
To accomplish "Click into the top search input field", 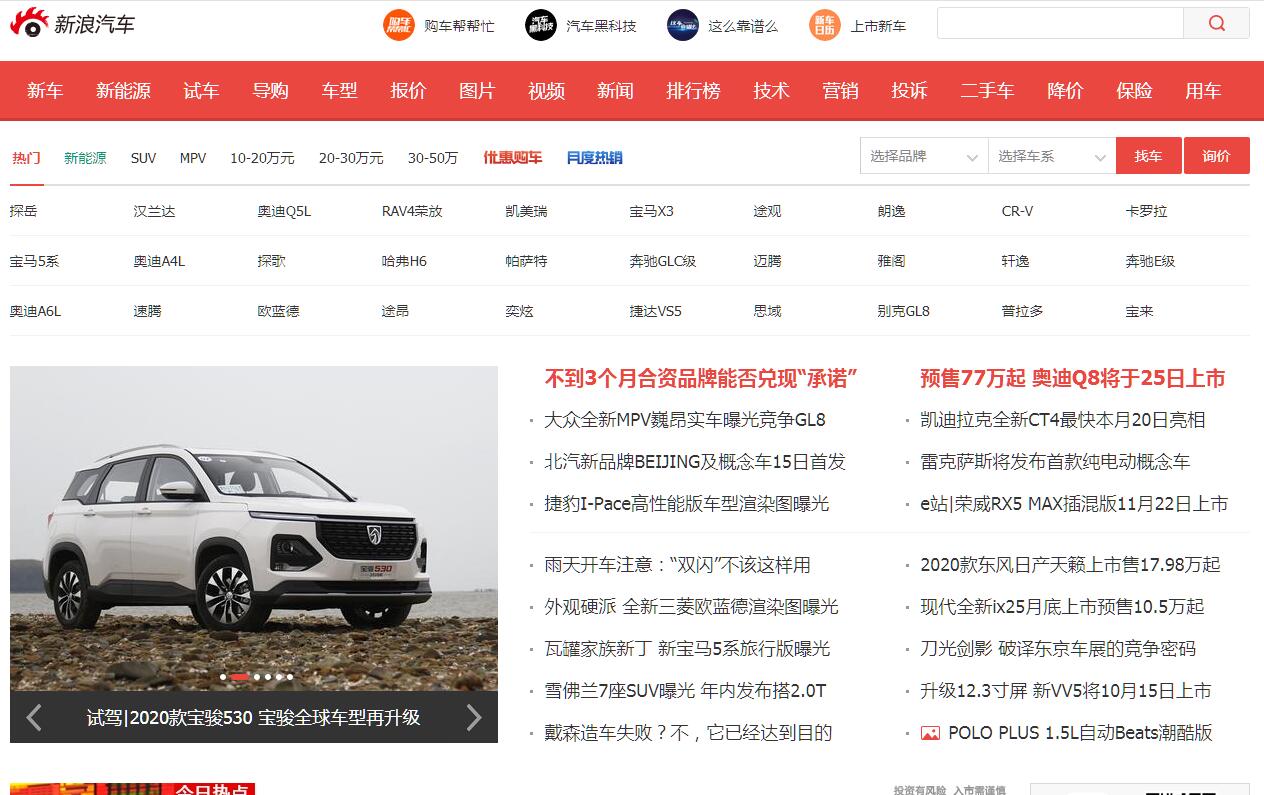I will pyautogui.click(x=1059, y=24).
